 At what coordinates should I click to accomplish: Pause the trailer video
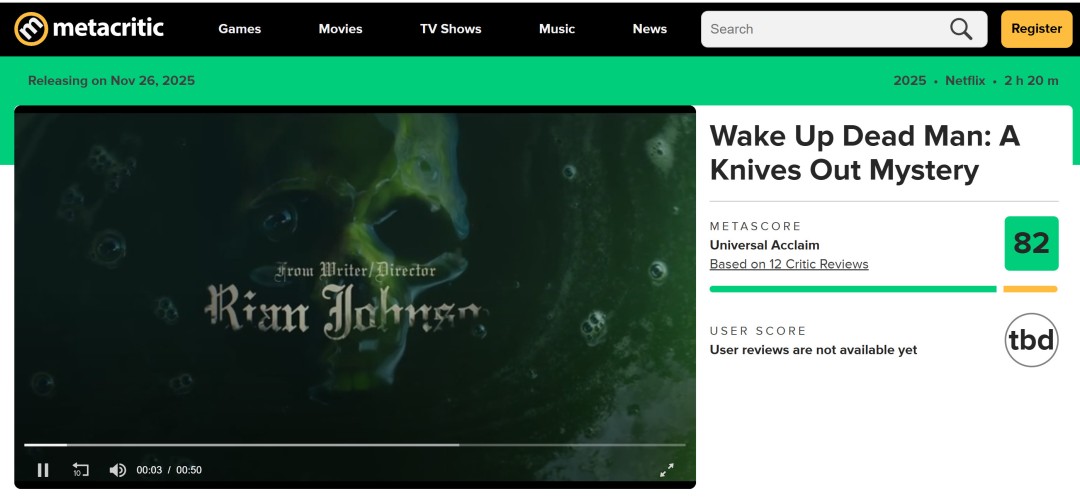coord(43,470)
